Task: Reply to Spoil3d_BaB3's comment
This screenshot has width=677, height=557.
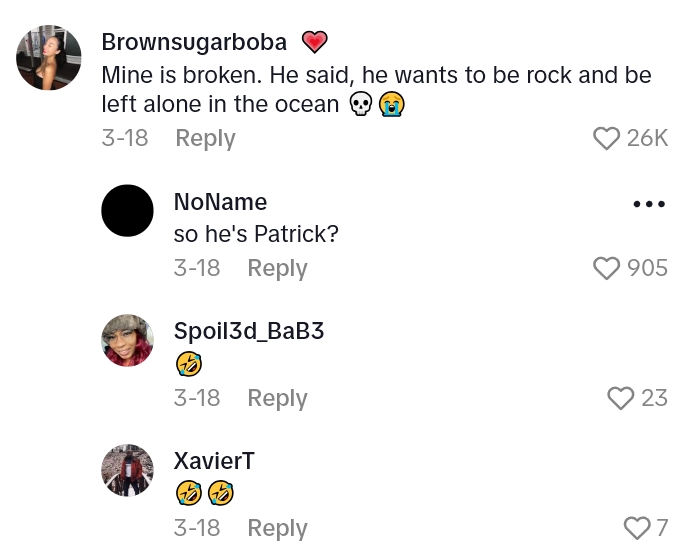Action: tap(277, 398)
